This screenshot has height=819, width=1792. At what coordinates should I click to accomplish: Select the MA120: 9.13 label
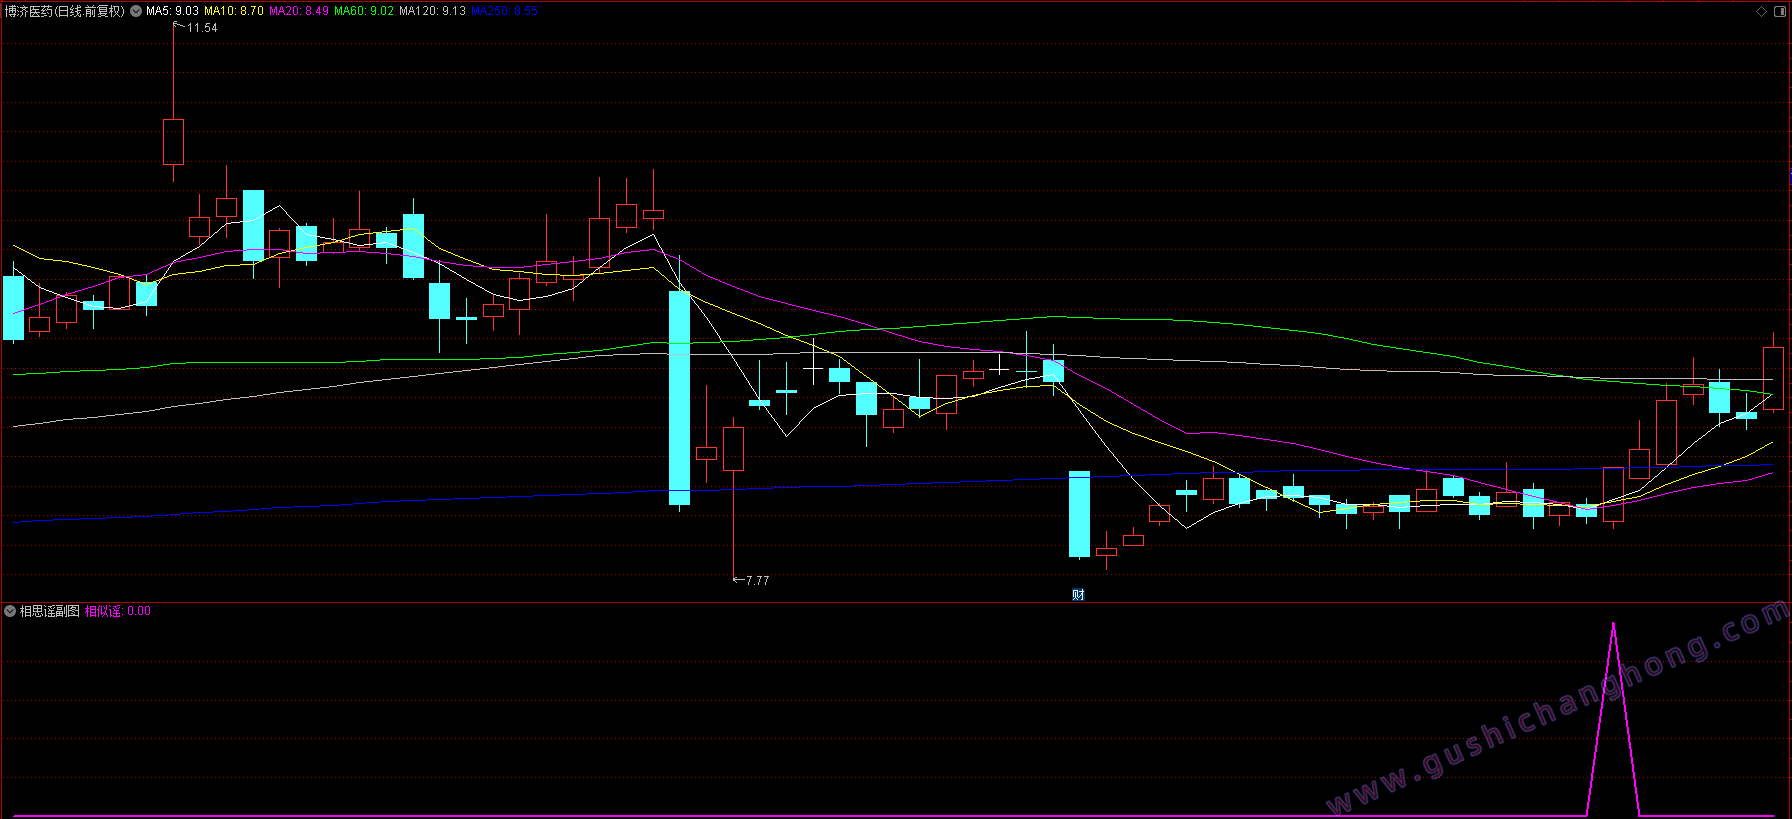(432, 11)
